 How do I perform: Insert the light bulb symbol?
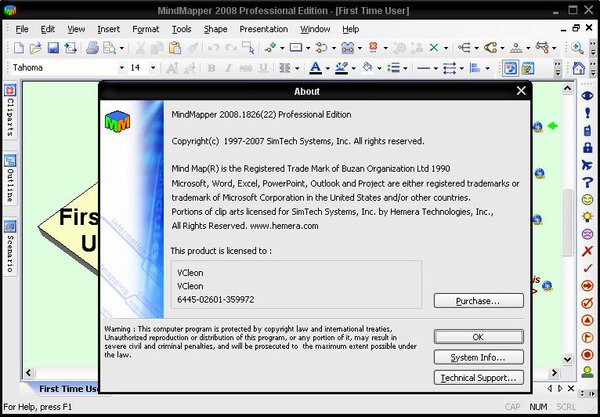click(x=587, y=217)
